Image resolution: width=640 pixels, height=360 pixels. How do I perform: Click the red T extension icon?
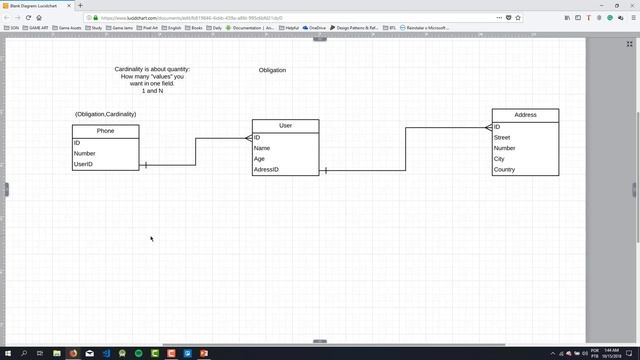[x=589, y=18]
